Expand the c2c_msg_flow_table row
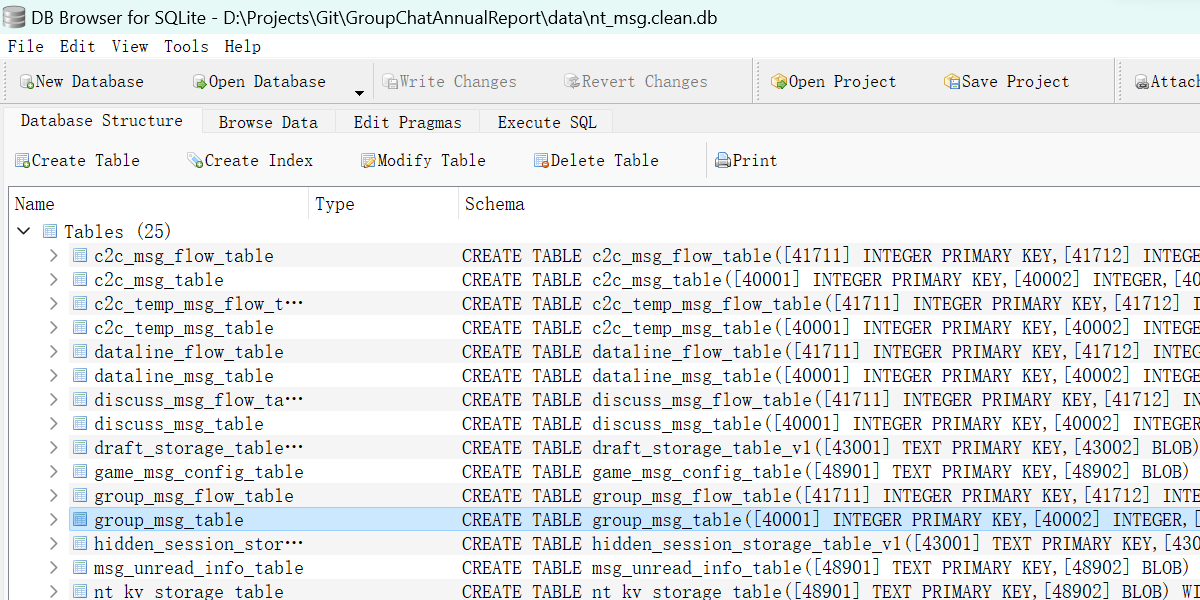The image size is (1200, 600). pyautogui.click(x=54, y=256)
